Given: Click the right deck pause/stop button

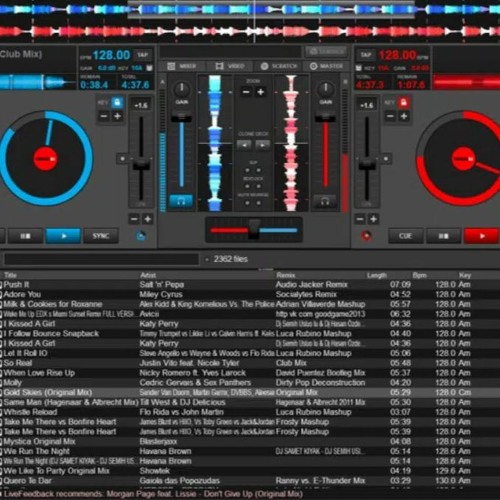Looking at the screenshot, I should [x=443, y=236].
